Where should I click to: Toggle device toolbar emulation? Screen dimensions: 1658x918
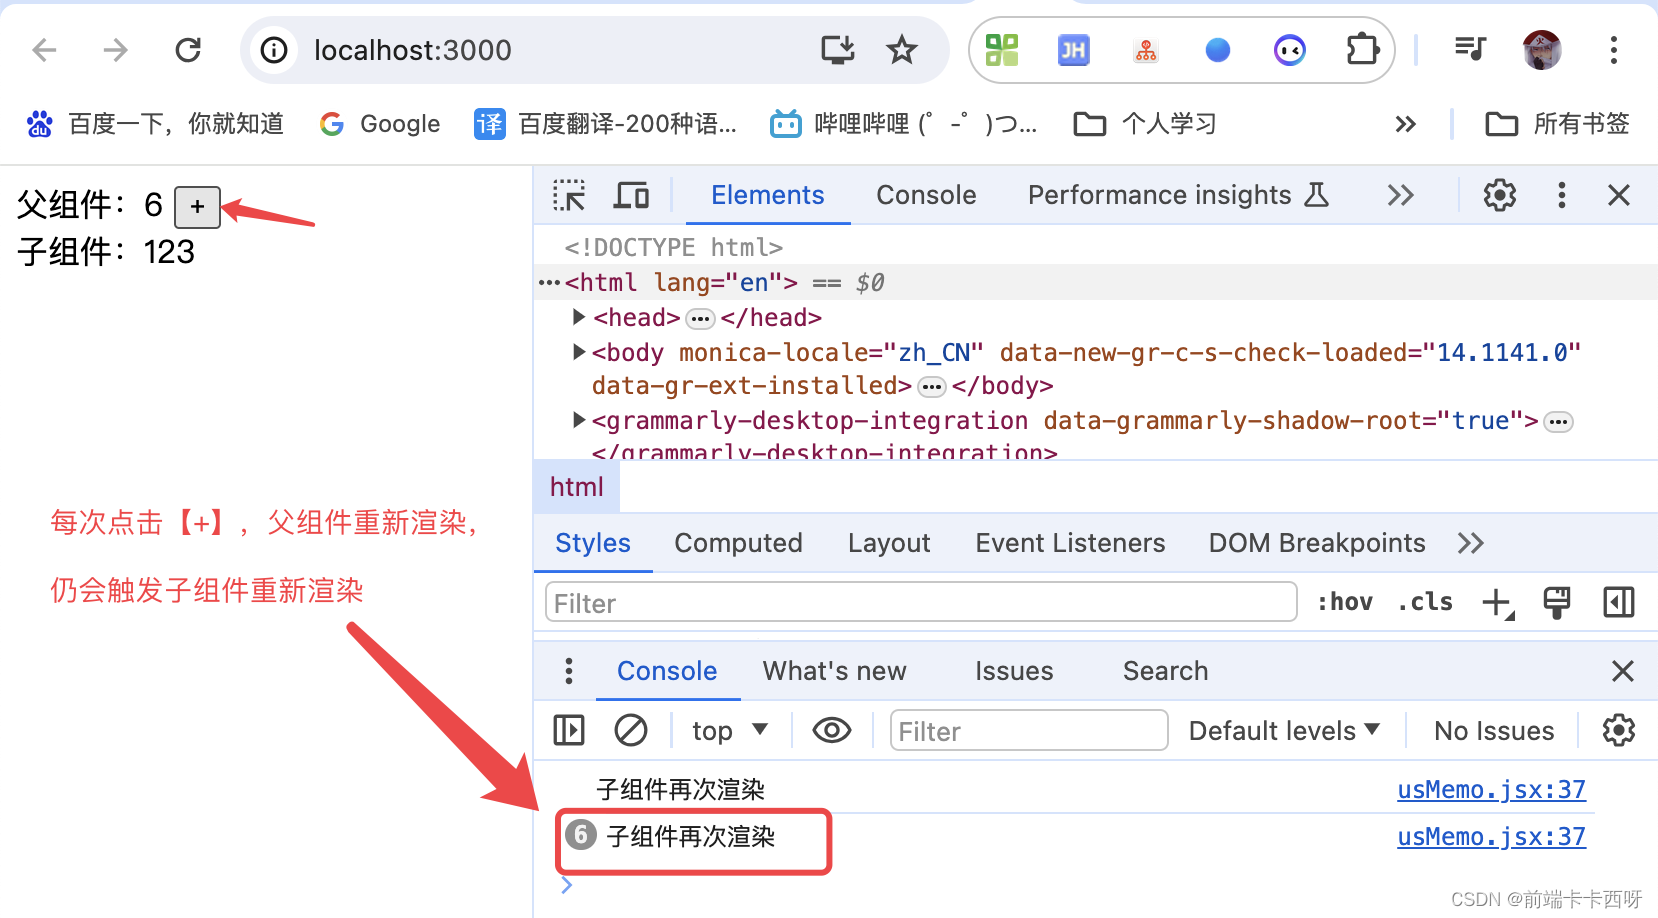pyautogui.click(x=631, y=195)
